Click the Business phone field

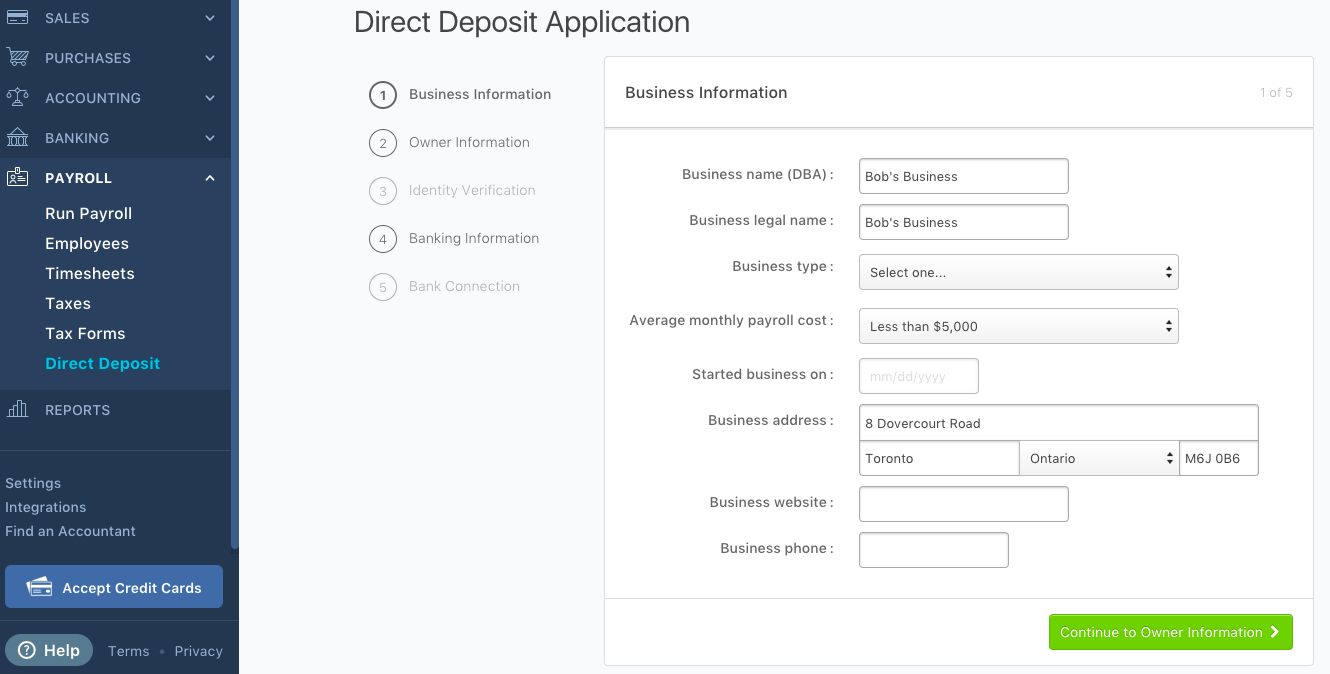click(934, 550)
